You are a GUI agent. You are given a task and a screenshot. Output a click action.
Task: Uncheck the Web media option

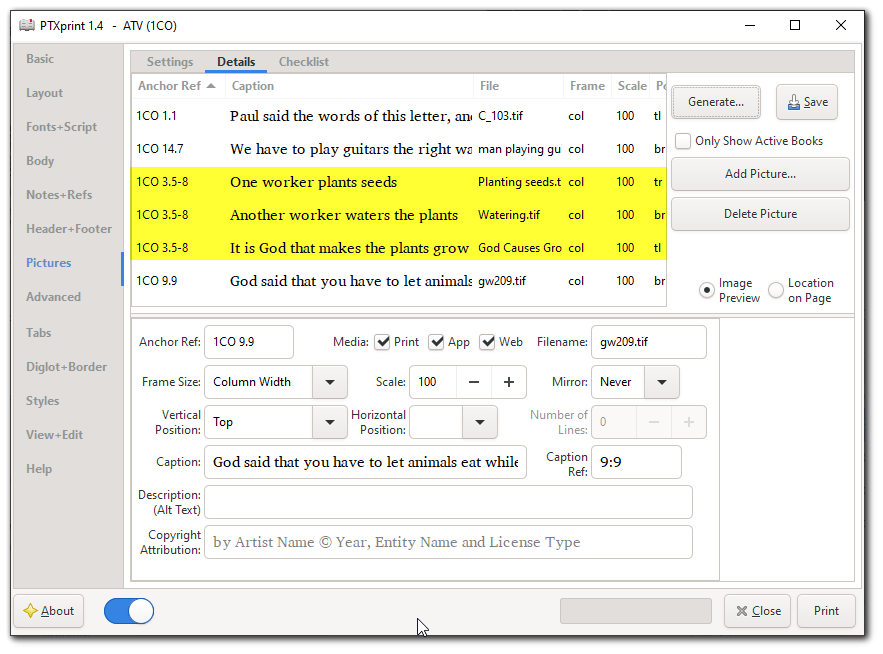[x=489, y=341]
